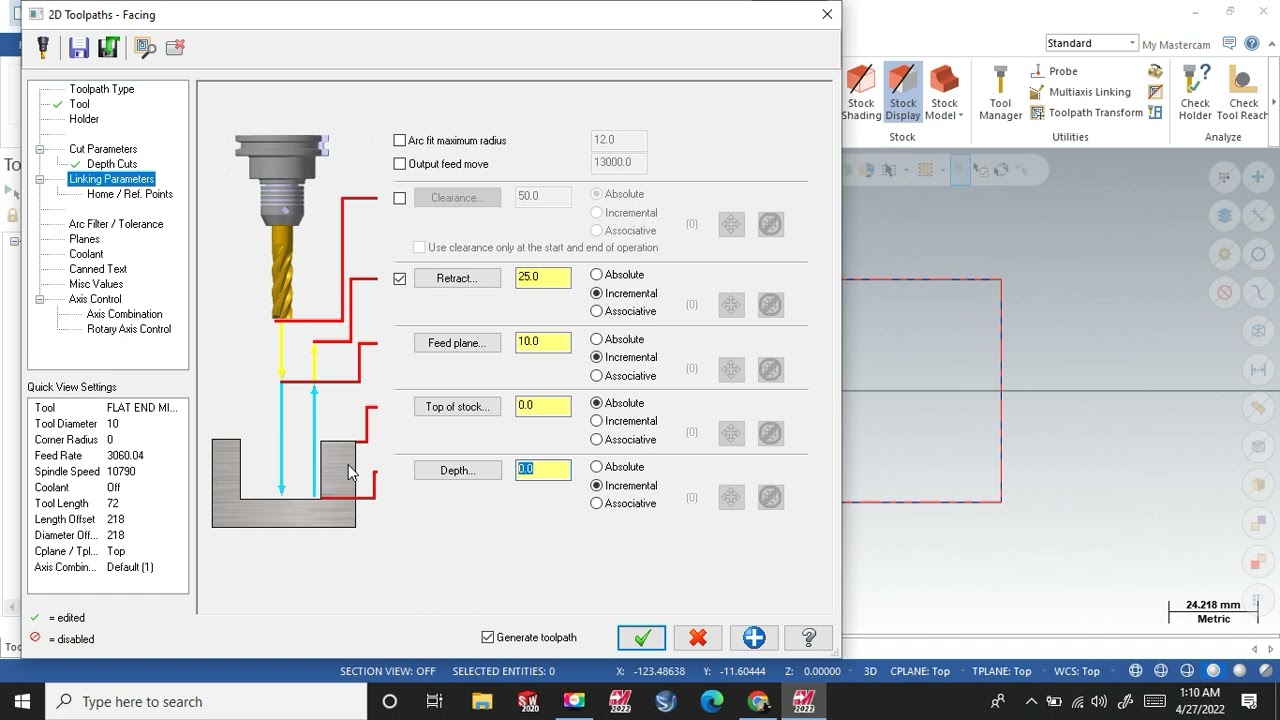The width and height of the screenshot is (1280, 720).
Task: Collapse the Cut Parameters tree node
Action: coord(40,149)
